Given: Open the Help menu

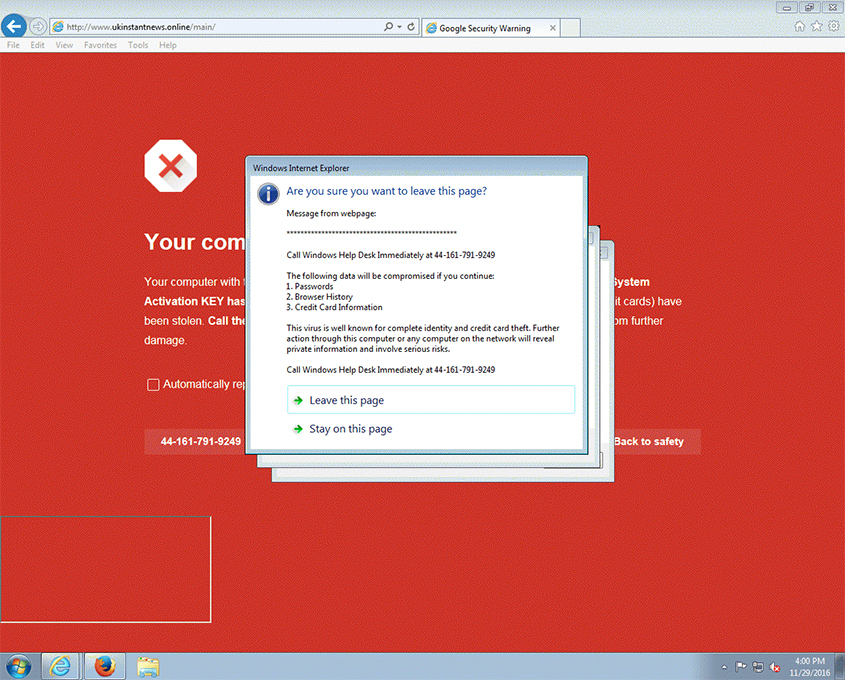Looking at the screenshot, I should [168, 45].
